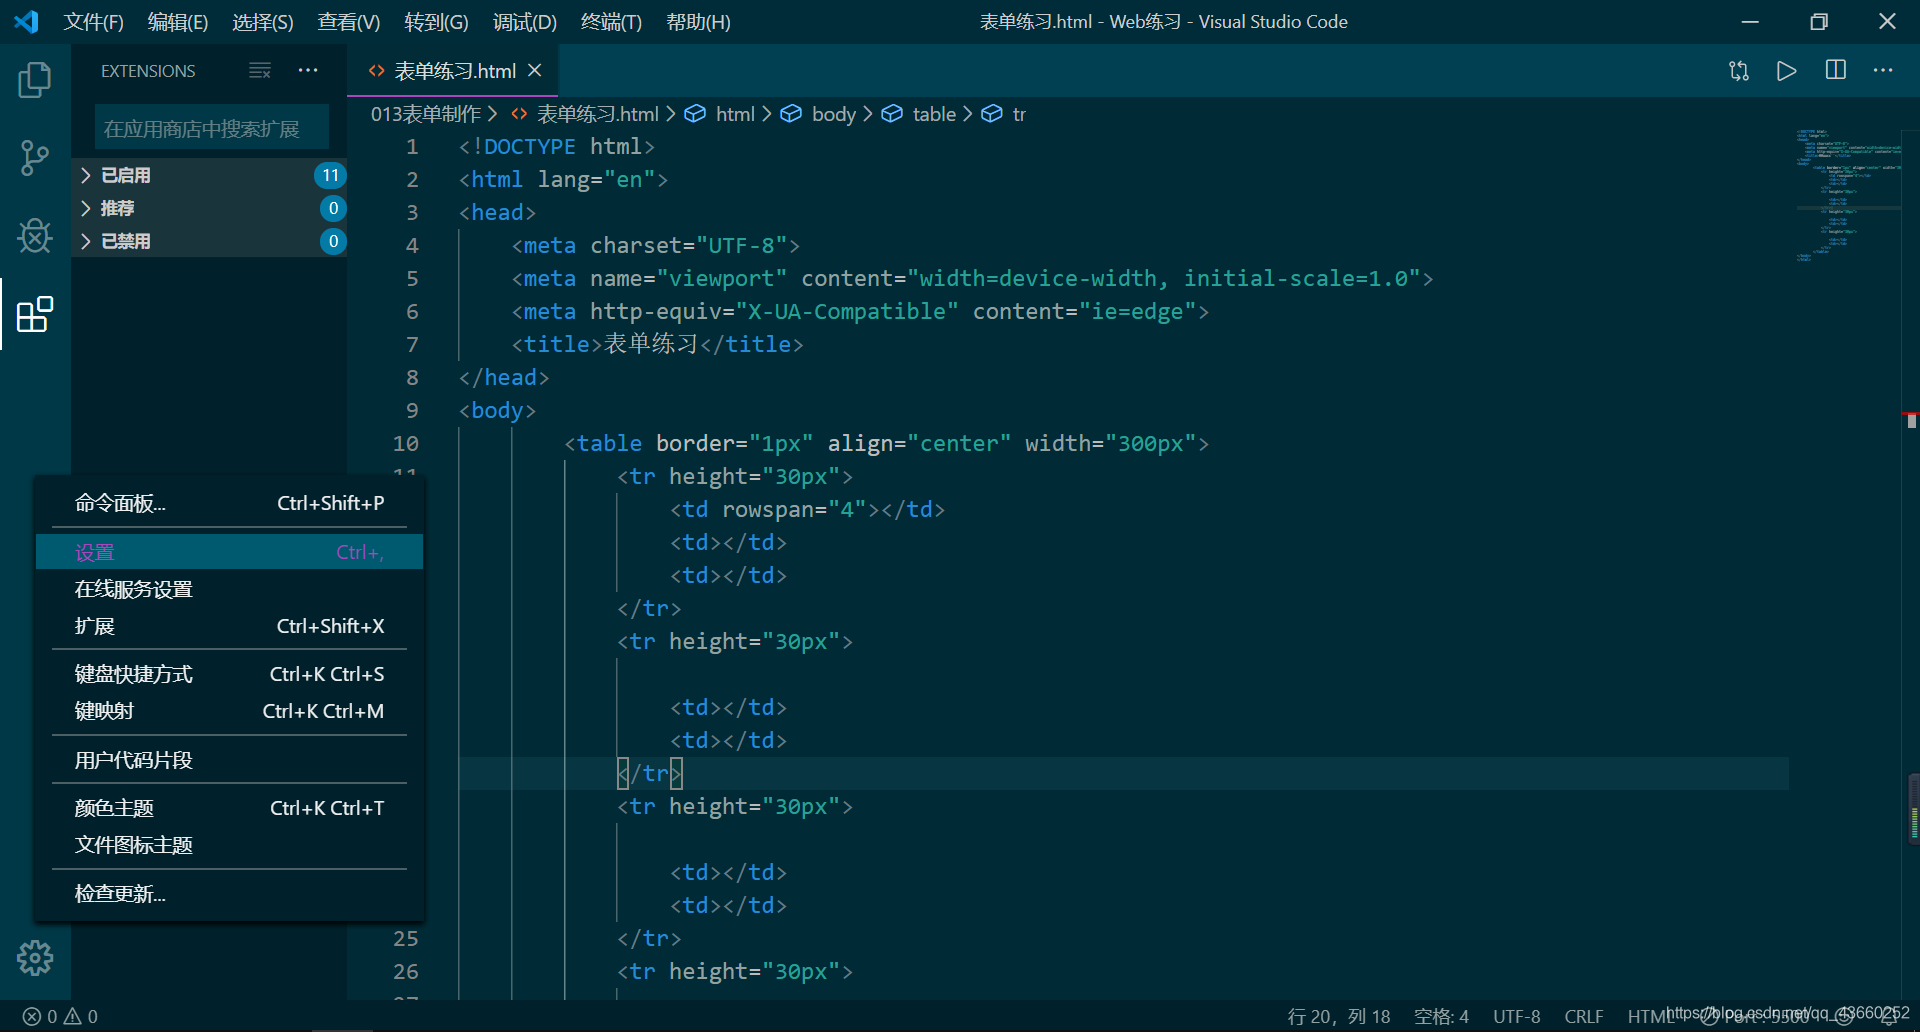Viewport: 1920px width, 1032px height.
Task: Click the <body> tag on line 9
Action: 497,410
